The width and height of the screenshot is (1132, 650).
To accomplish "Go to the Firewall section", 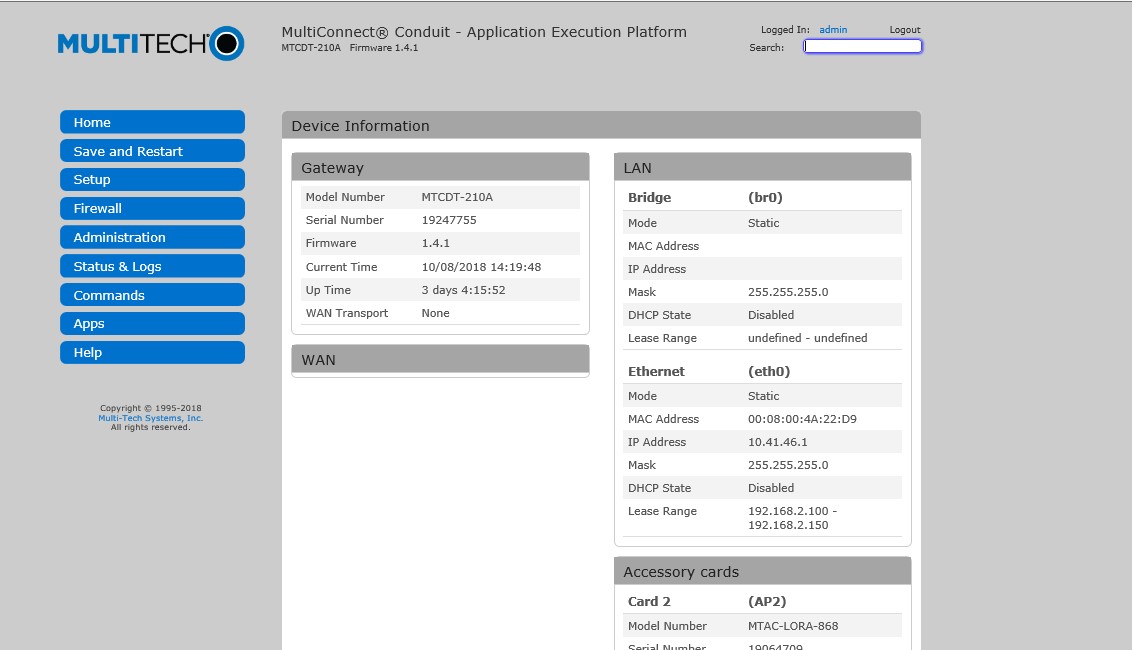I will (x=152, y=208).
